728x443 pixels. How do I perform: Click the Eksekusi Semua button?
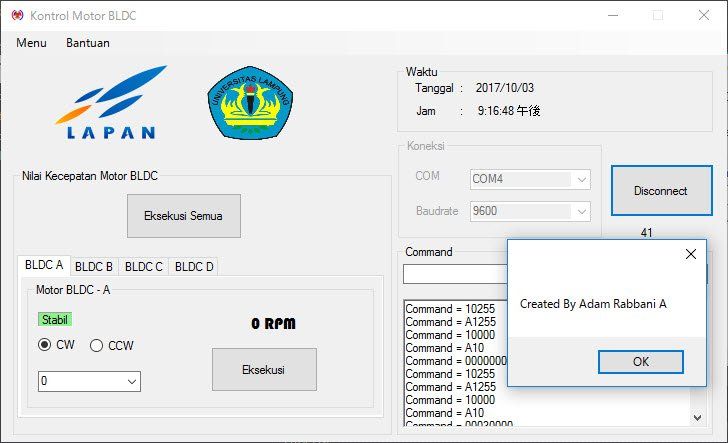click(184, 216)
